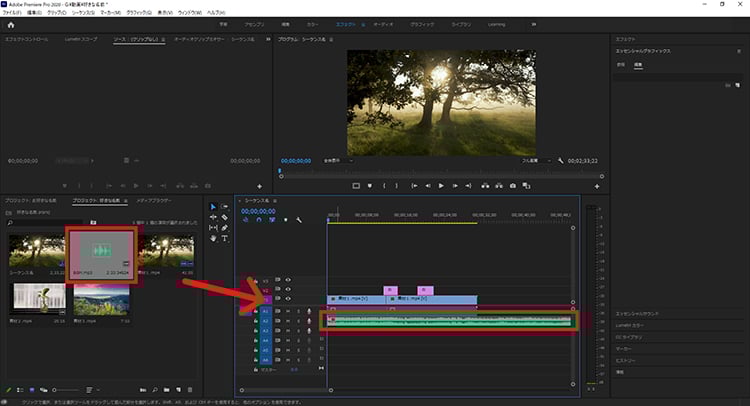Open the Sequence menu in menu bar
Screen dimensions: 750x406
coord(85,13)
